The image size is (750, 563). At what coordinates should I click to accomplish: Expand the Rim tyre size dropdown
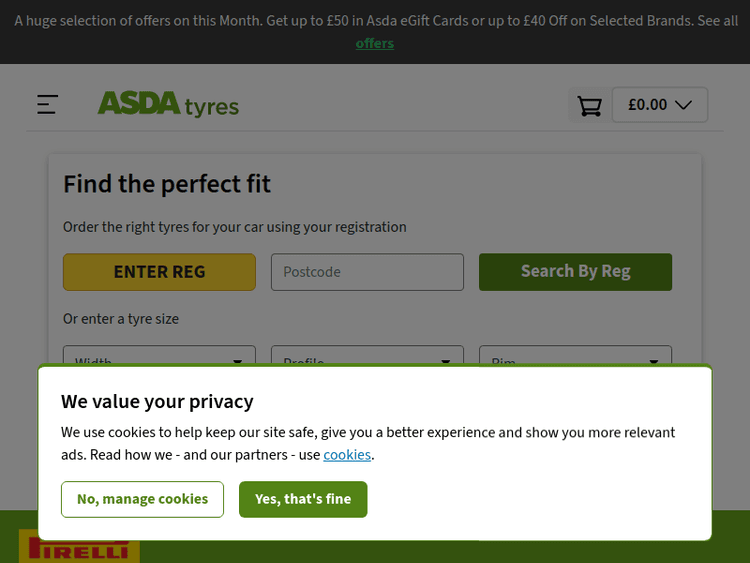click(575, 358)
